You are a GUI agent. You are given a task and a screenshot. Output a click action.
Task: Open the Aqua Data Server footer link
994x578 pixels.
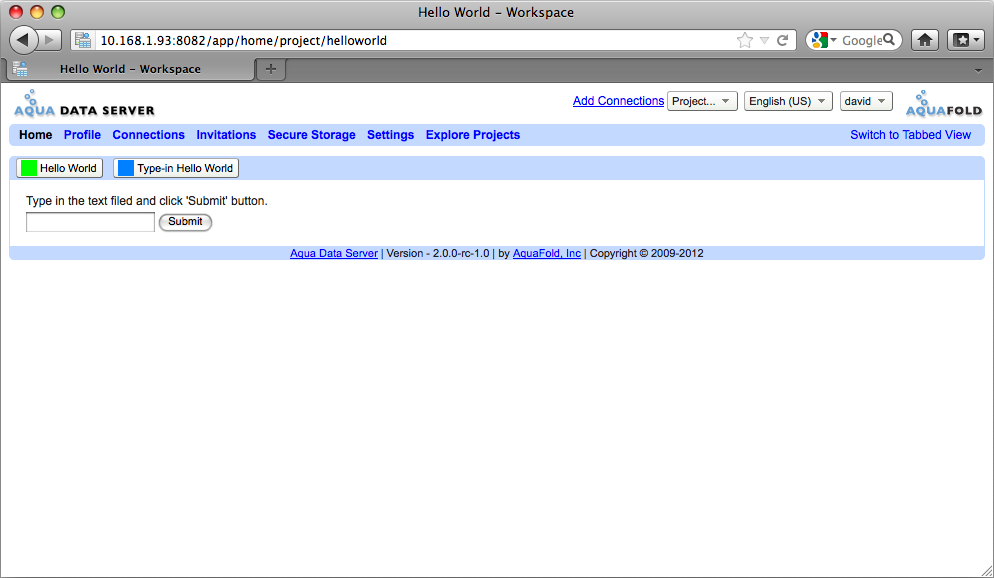[x=333, y=254]
